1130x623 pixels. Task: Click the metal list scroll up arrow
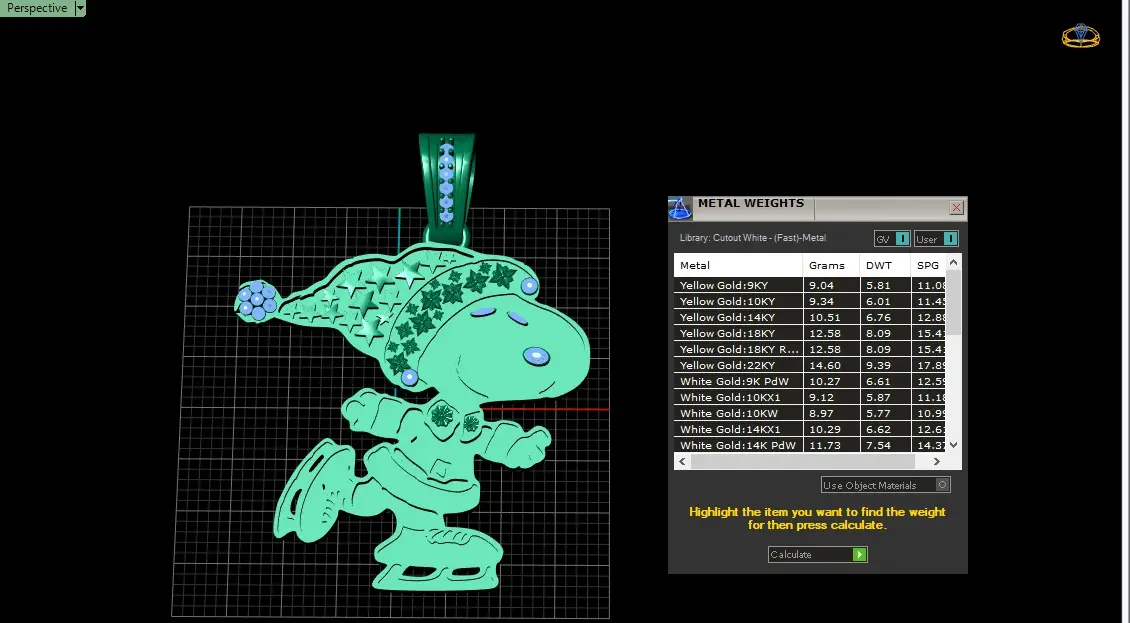coord(953,262)
